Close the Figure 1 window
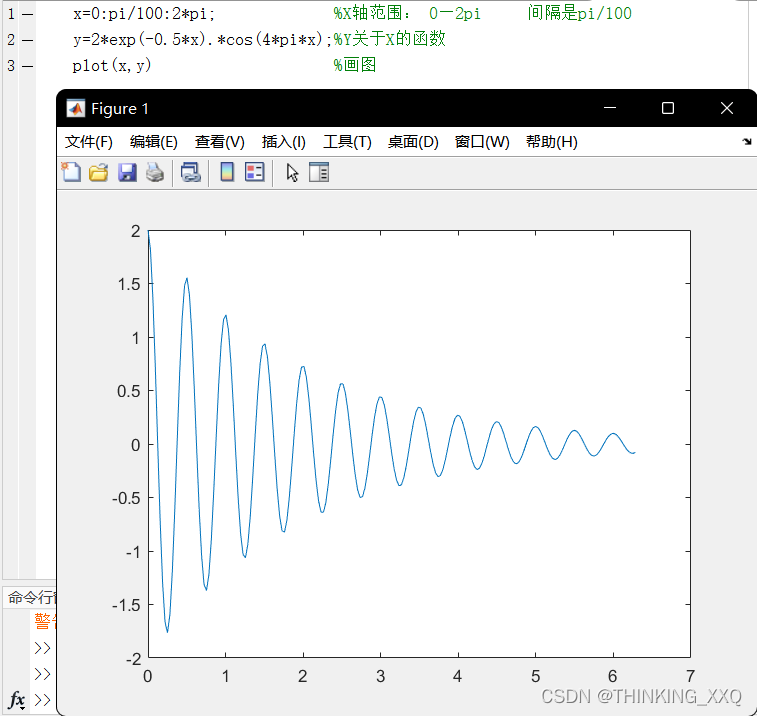The width and height of the screenshot is (757, 716). tap(727, 108)
